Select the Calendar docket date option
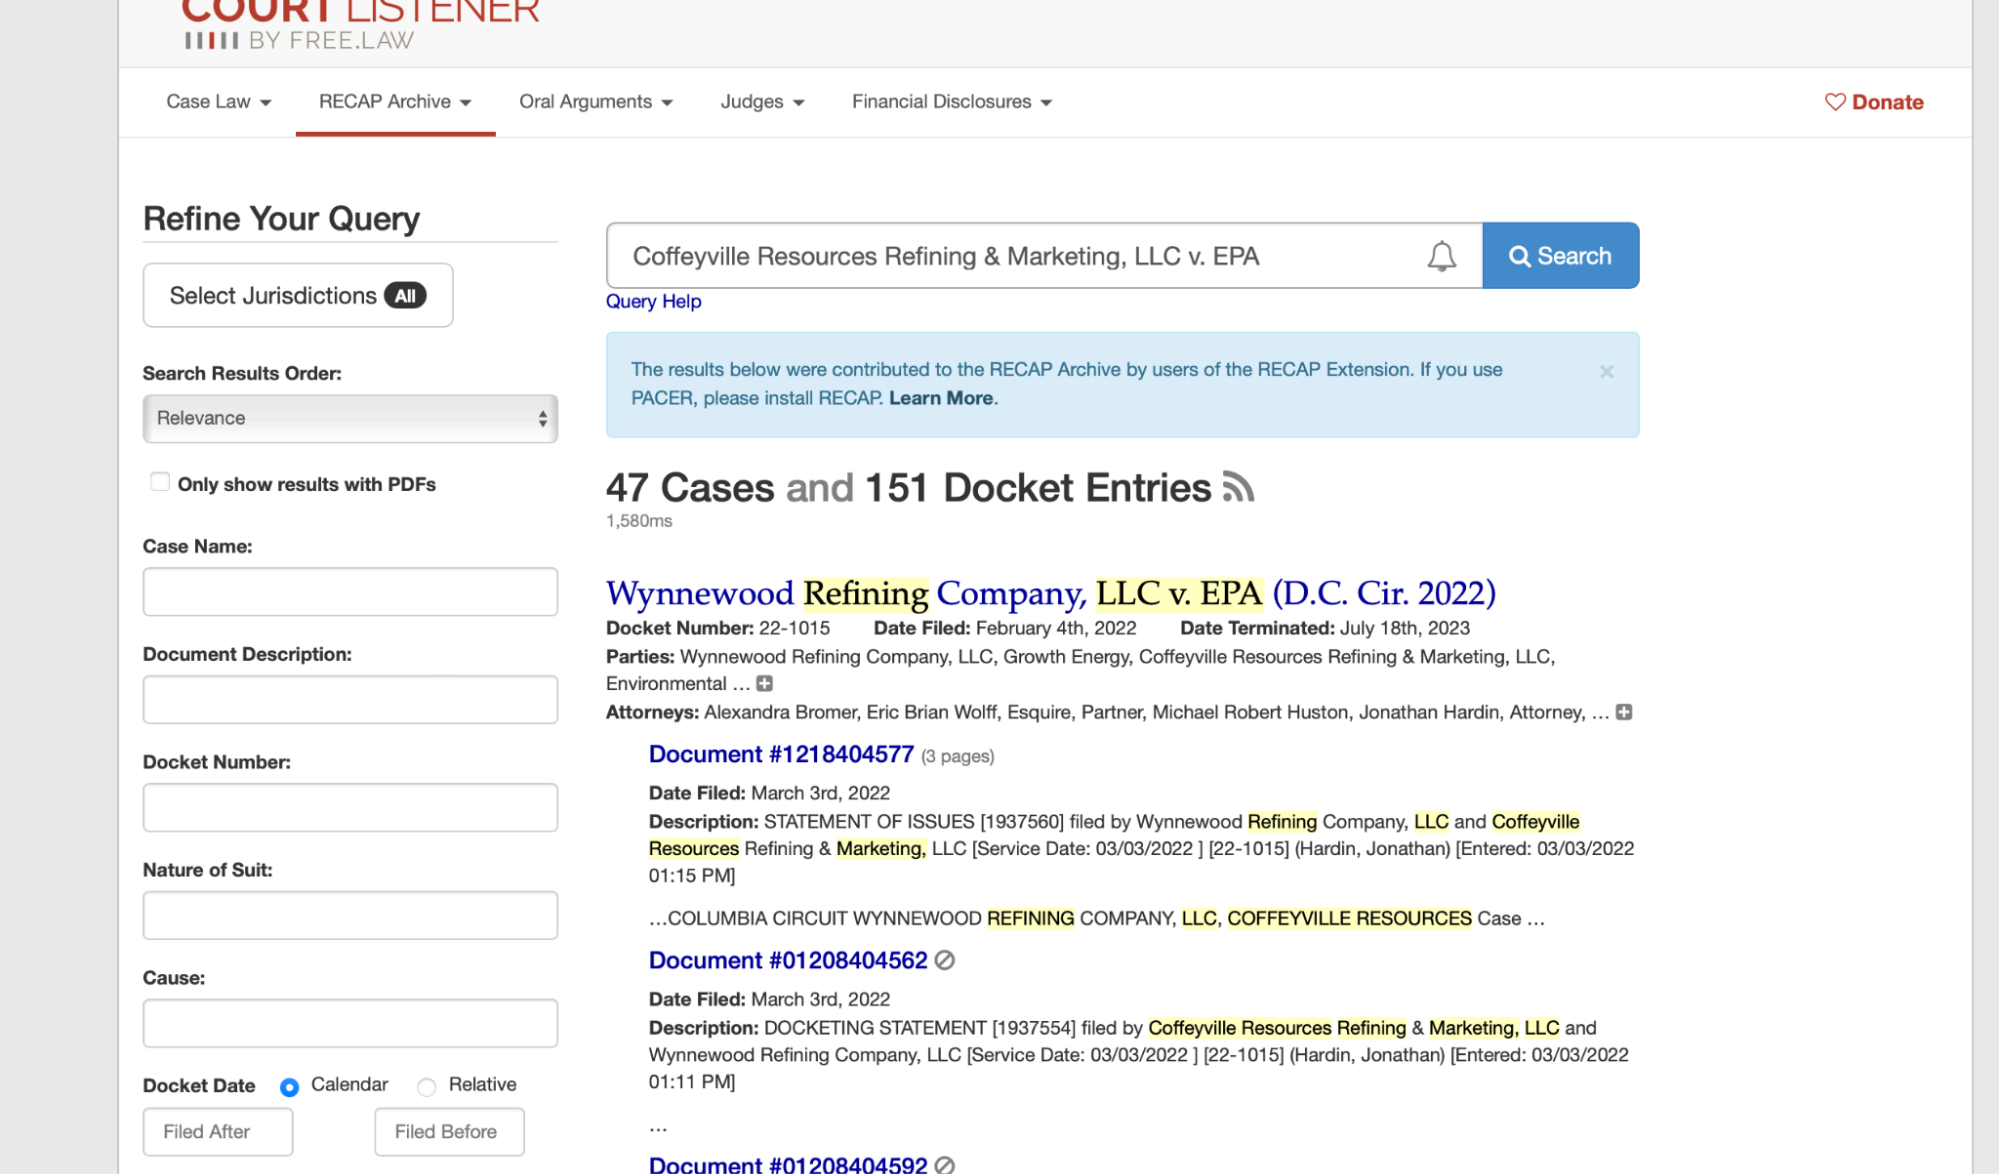The height and width of the screenshot is (1175, 1999). click(x=289, y=1087)
